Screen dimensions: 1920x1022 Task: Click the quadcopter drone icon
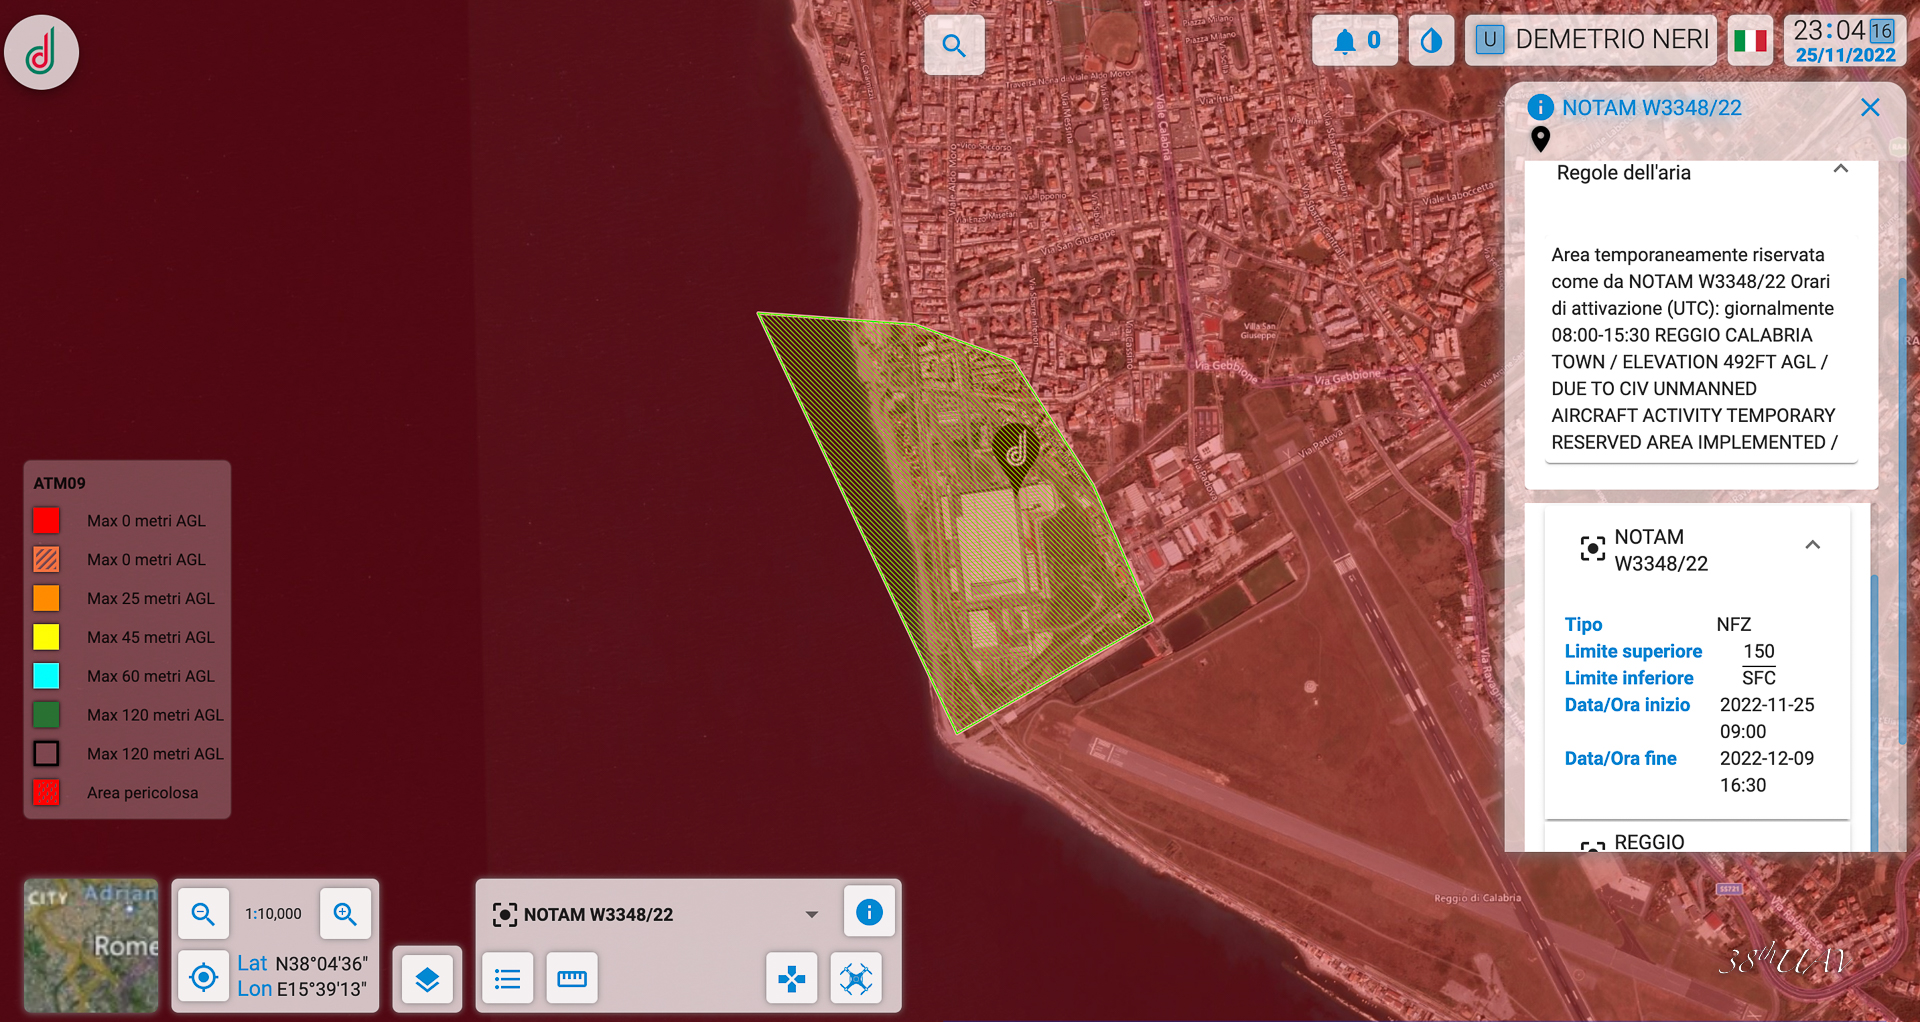click(x=856, y=978)
